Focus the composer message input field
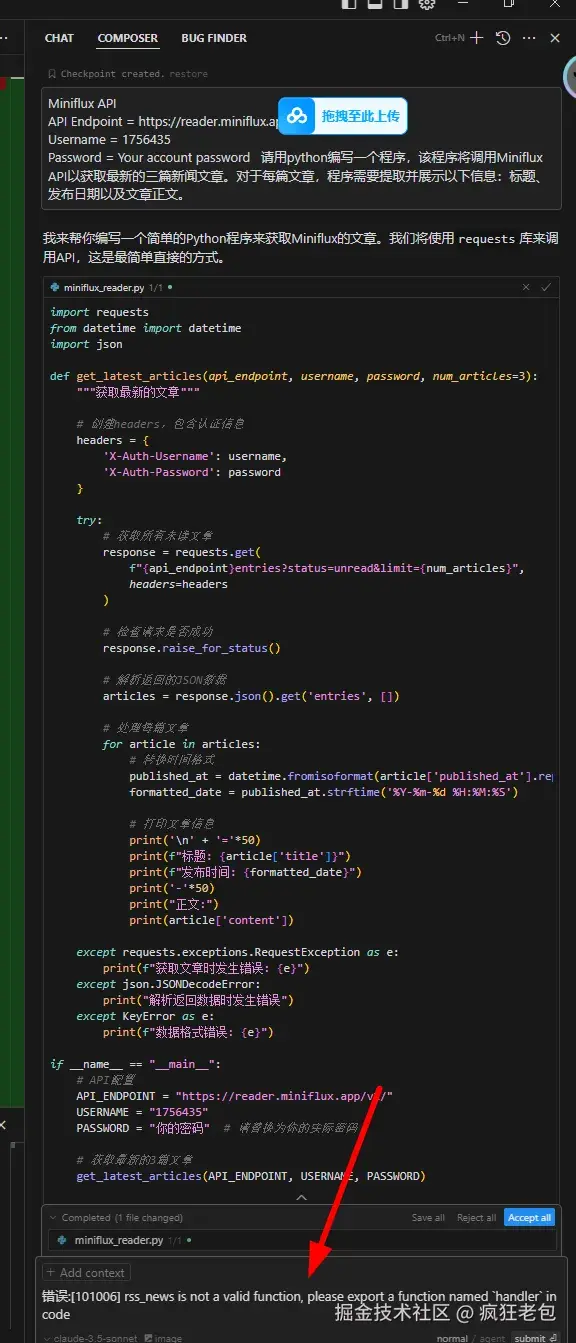 (x=301, y=1305)
